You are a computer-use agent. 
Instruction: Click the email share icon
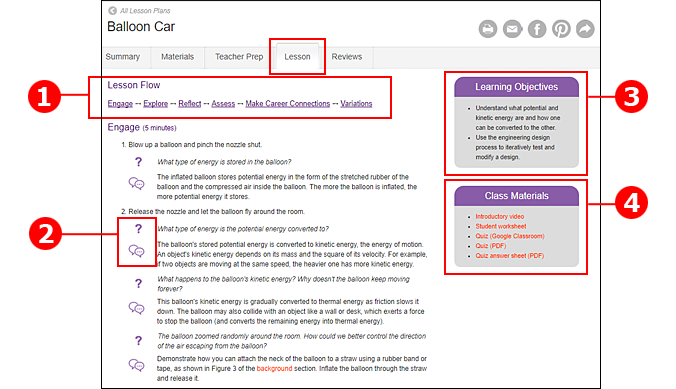coord(512,29)
